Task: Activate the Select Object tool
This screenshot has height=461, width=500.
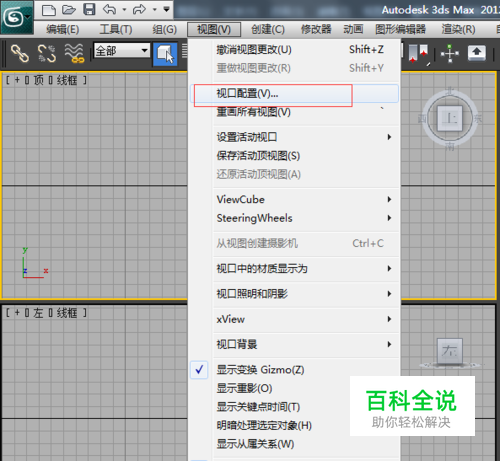Action: 165,53
